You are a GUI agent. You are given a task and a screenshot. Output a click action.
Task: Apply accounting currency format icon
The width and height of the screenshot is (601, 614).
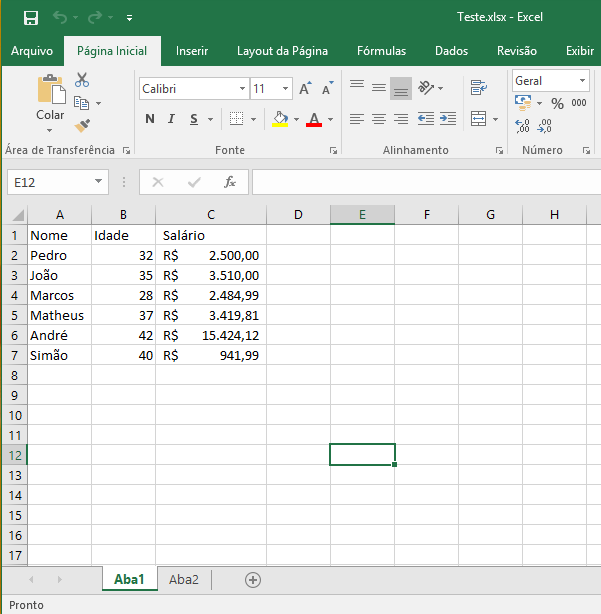coord(523,103)
